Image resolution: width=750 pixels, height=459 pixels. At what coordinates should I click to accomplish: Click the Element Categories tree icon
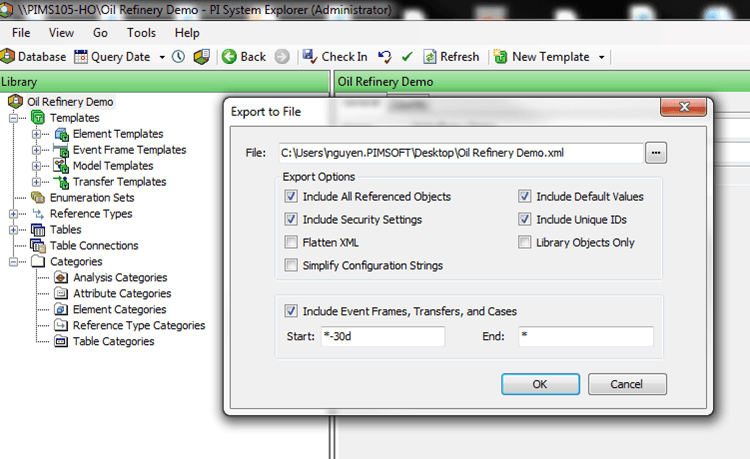click(x=61, y=309)
